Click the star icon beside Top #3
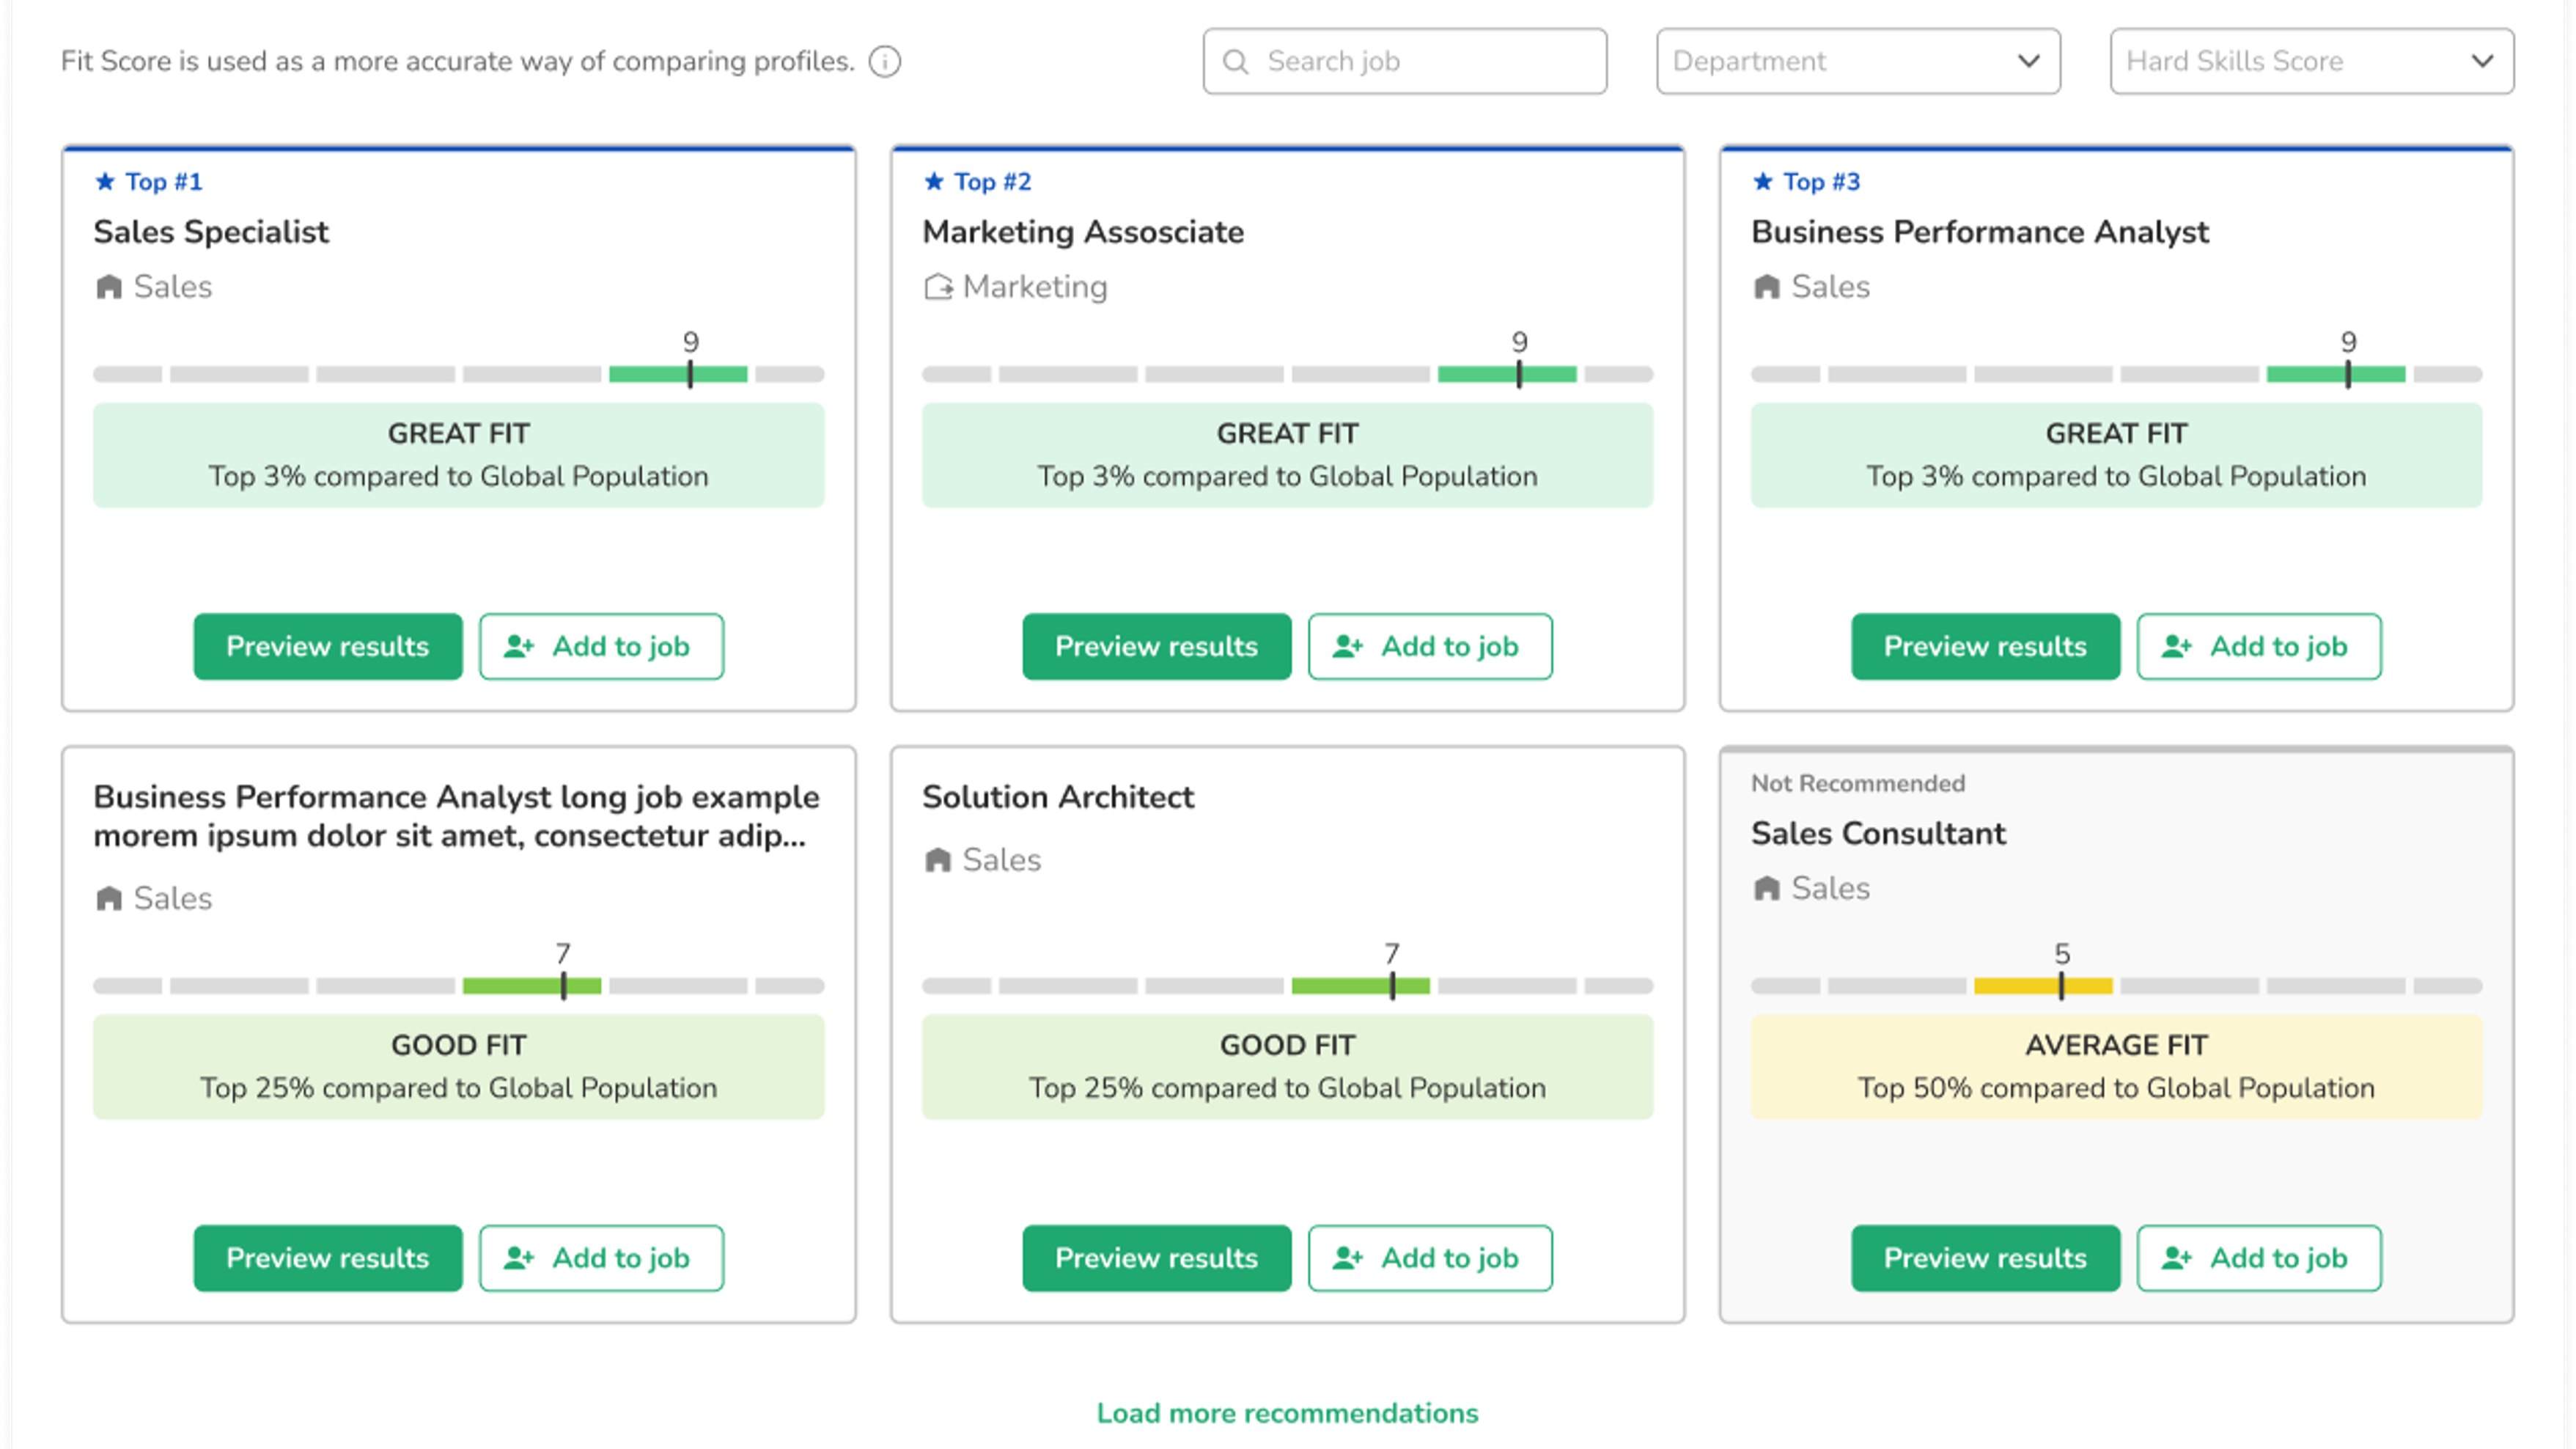Viewport: 2576px width, 1449px height. pos(1763,181)
